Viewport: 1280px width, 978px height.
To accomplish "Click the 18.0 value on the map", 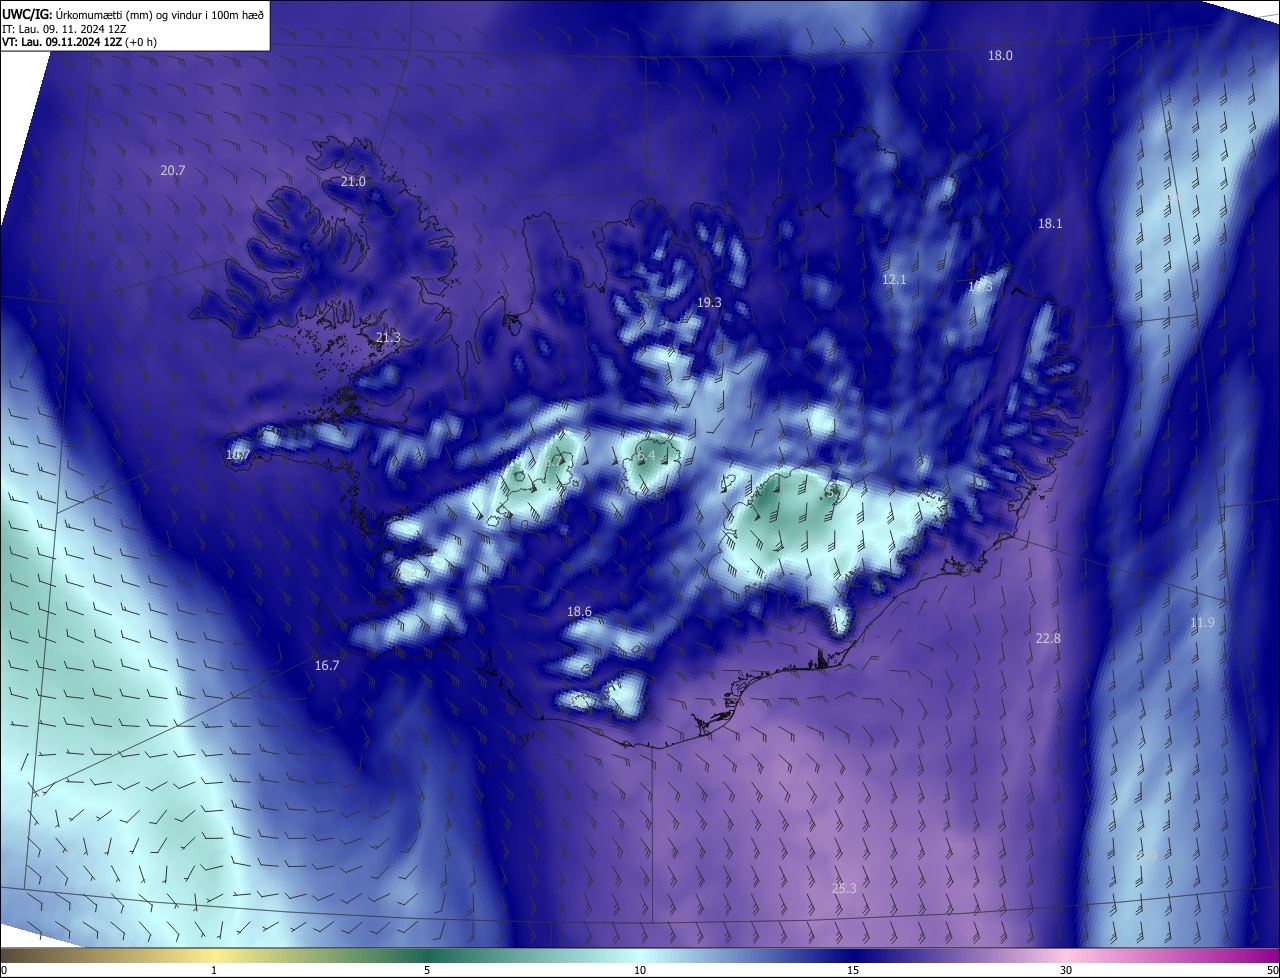I will [1000, 56].
